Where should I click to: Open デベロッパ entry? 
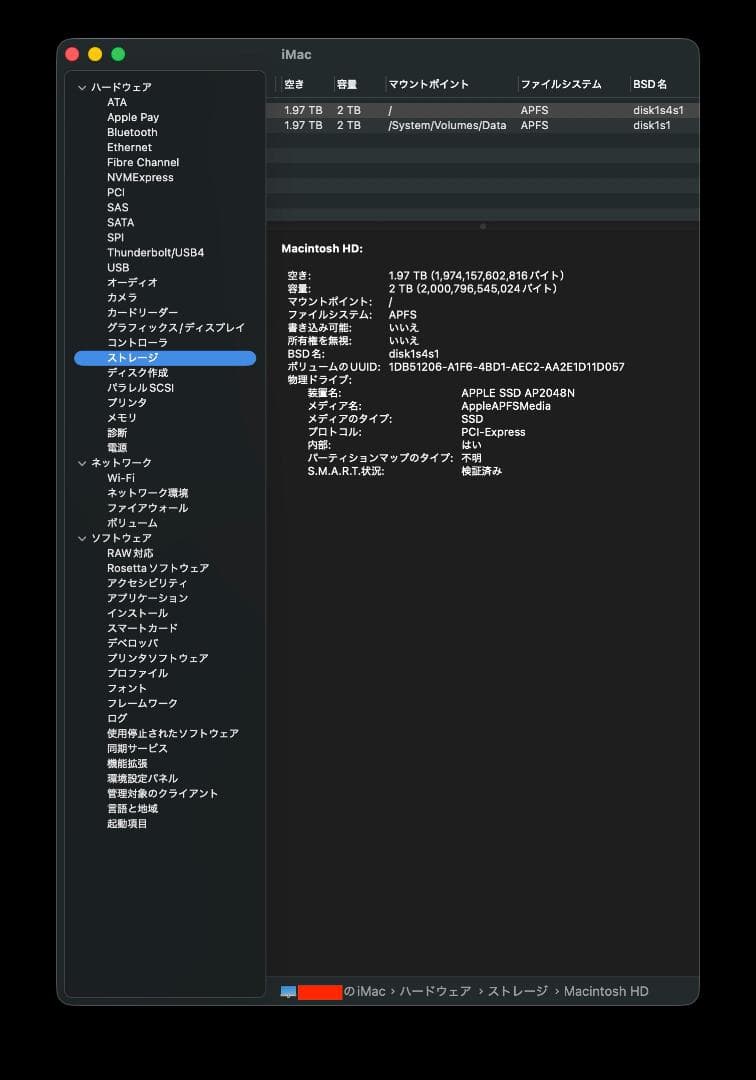[x=132, y=643]
